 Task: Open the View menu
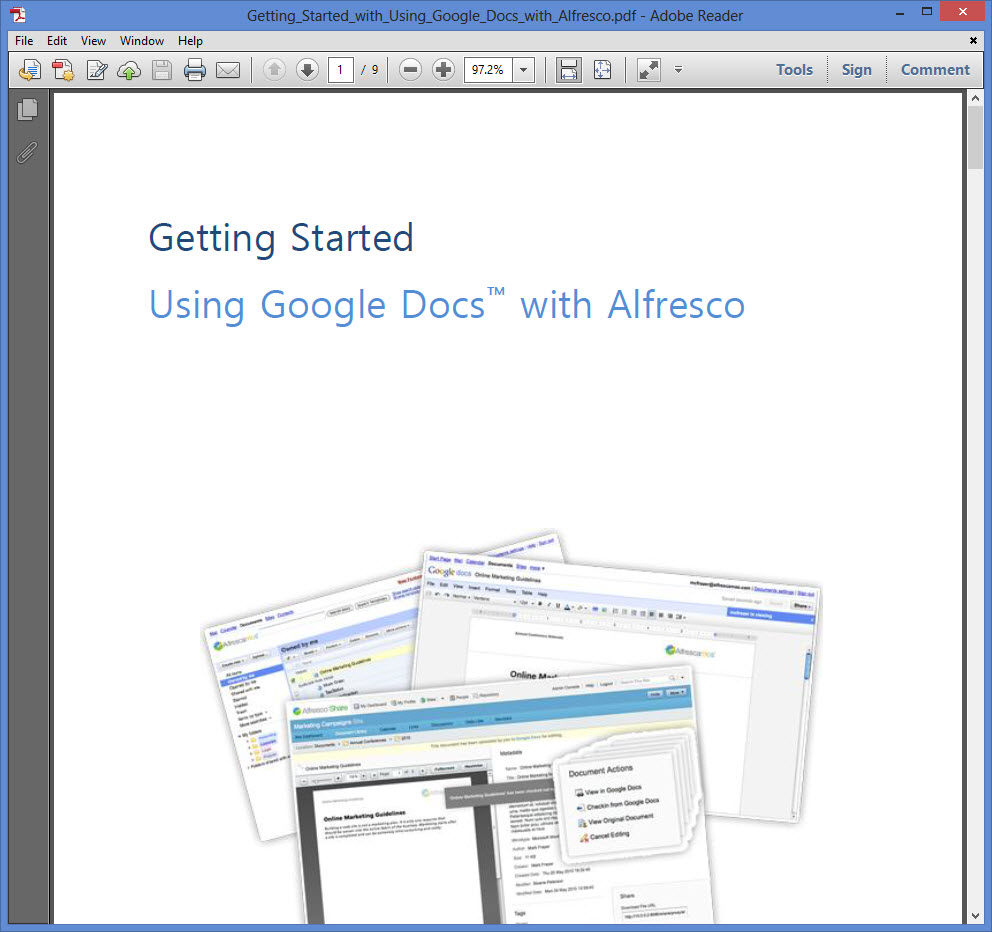coord(93,41)
